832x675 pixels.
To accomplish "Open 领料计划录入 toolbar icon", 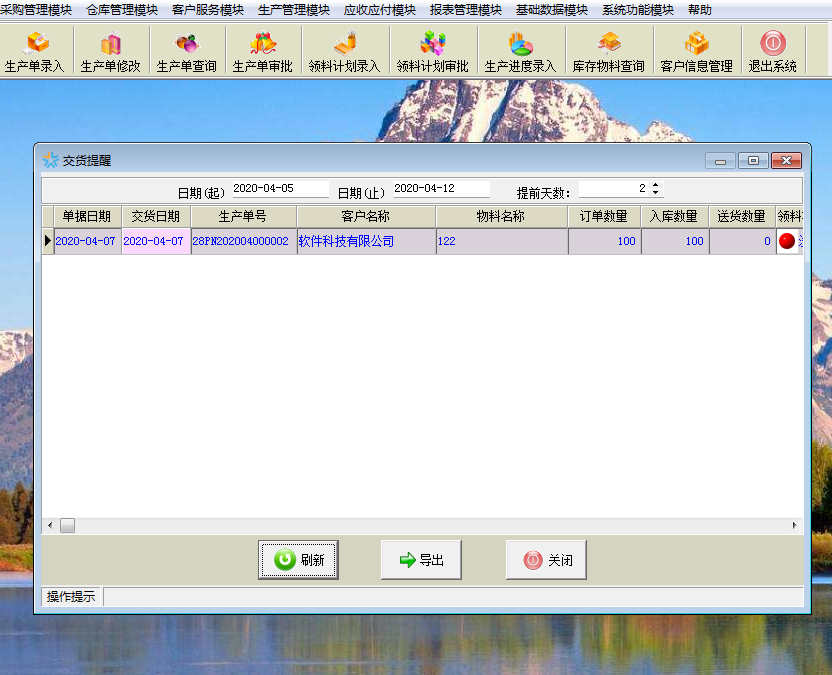I will pos(344,52).
